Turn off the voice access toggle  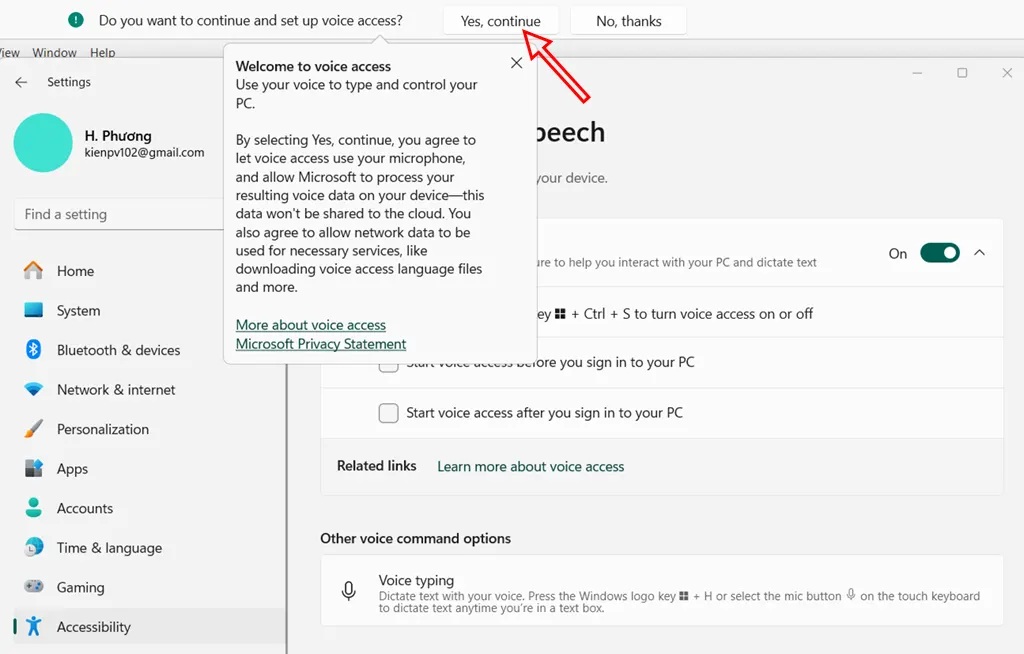[939, 253]
